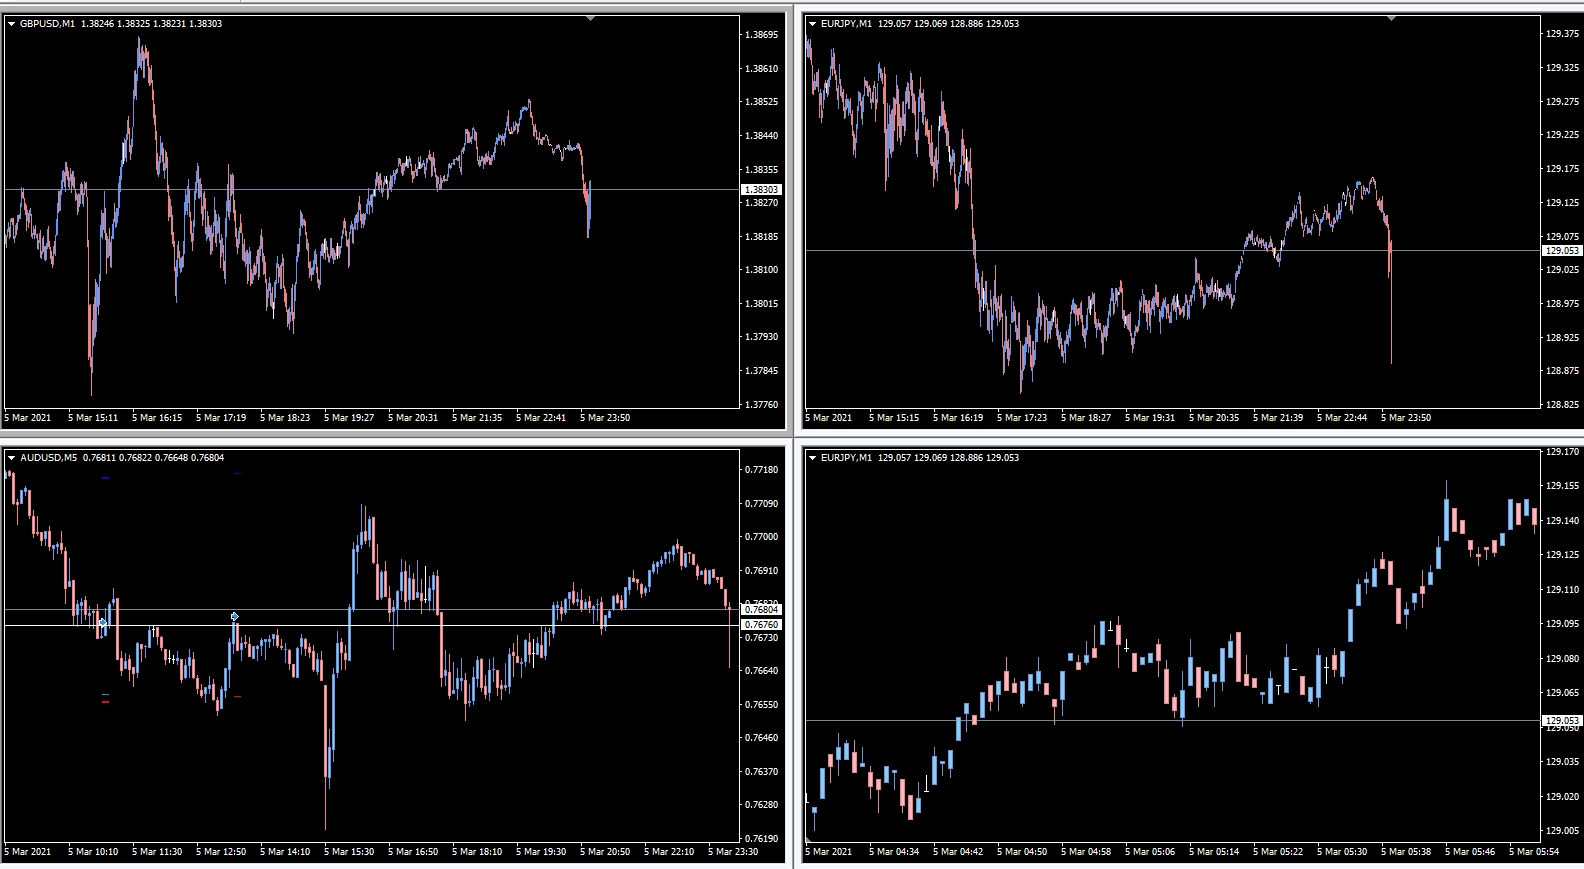Click the 129.053 price label in upper EURJPY chart

1562,251
